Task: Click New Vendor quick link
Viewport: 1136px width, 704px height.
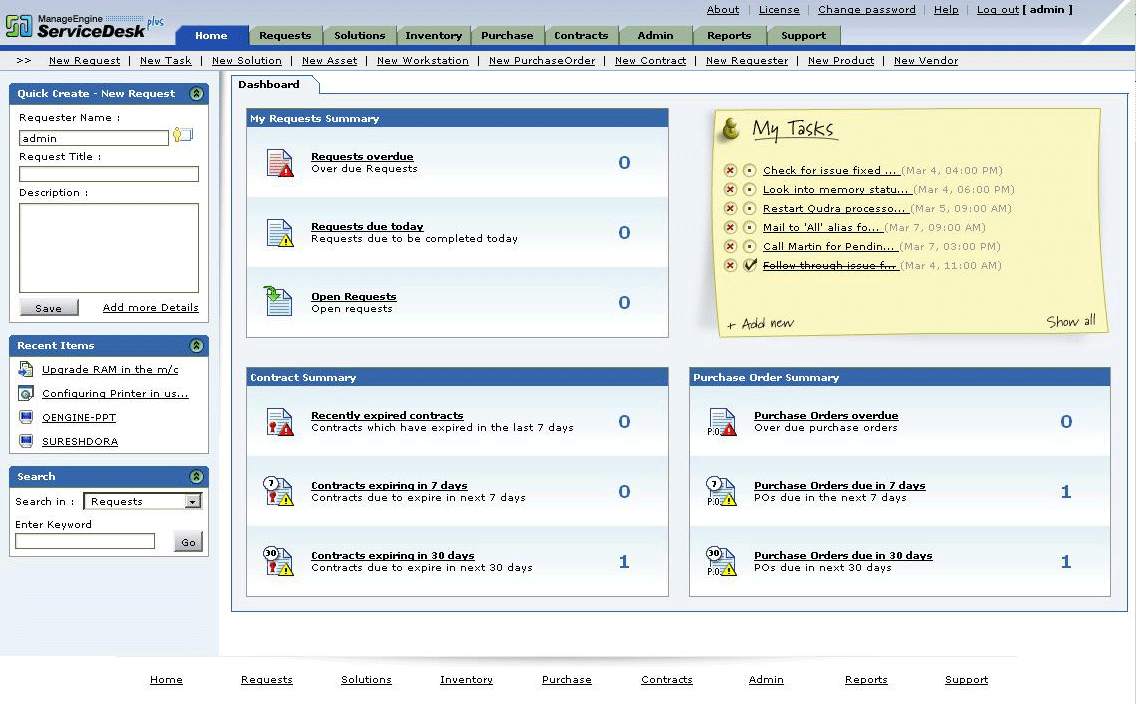Action: (926, 61)
